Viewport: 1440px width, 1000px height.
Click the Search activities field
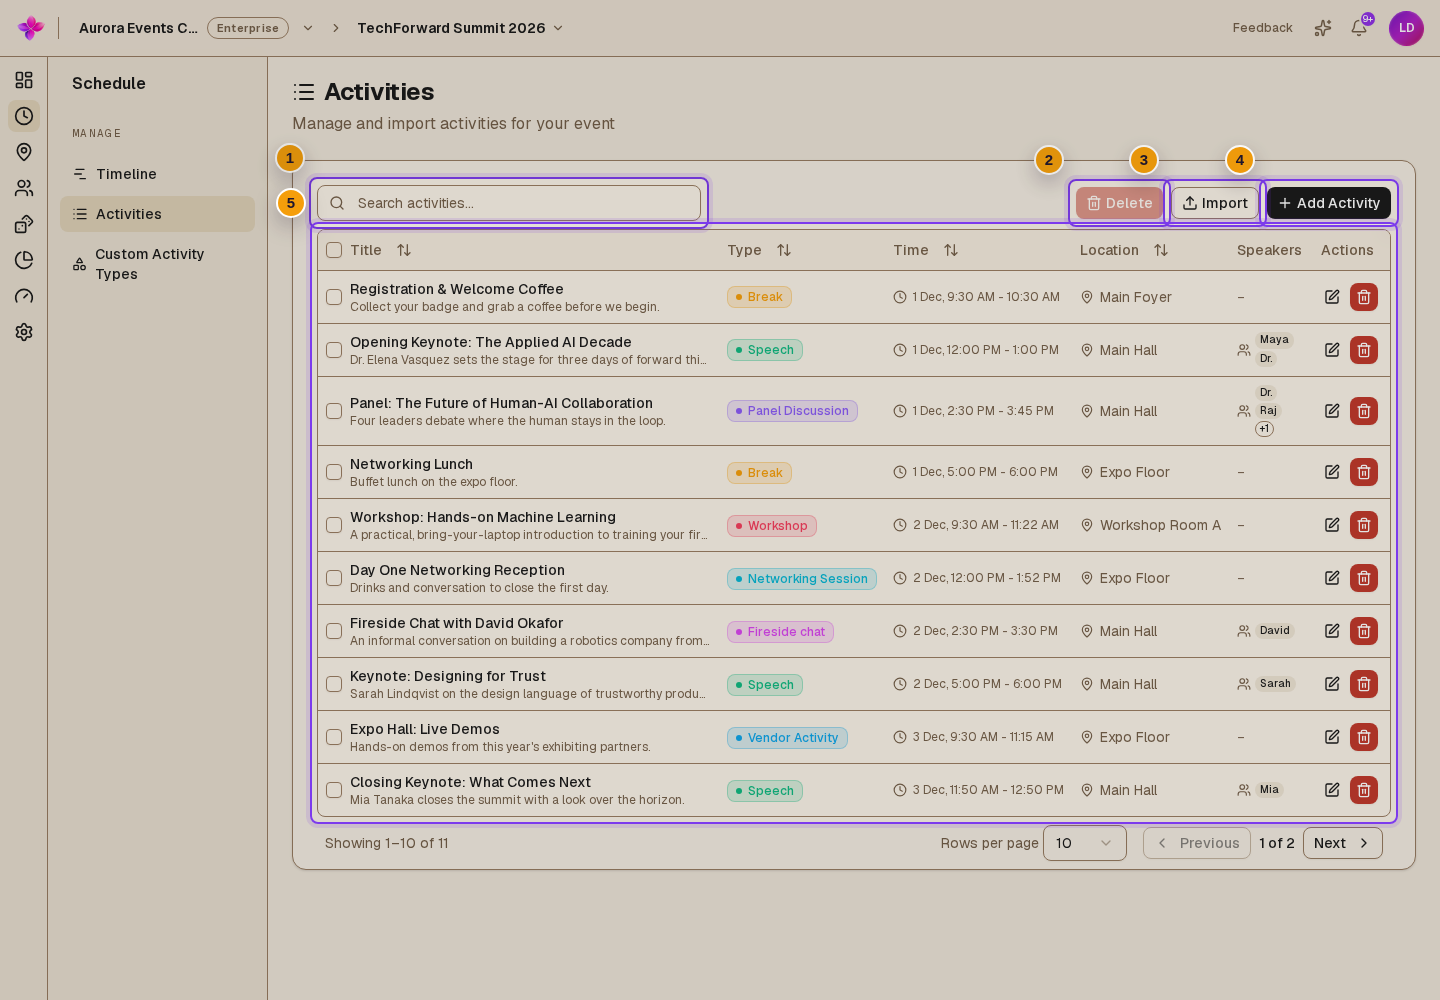[509, 203]
